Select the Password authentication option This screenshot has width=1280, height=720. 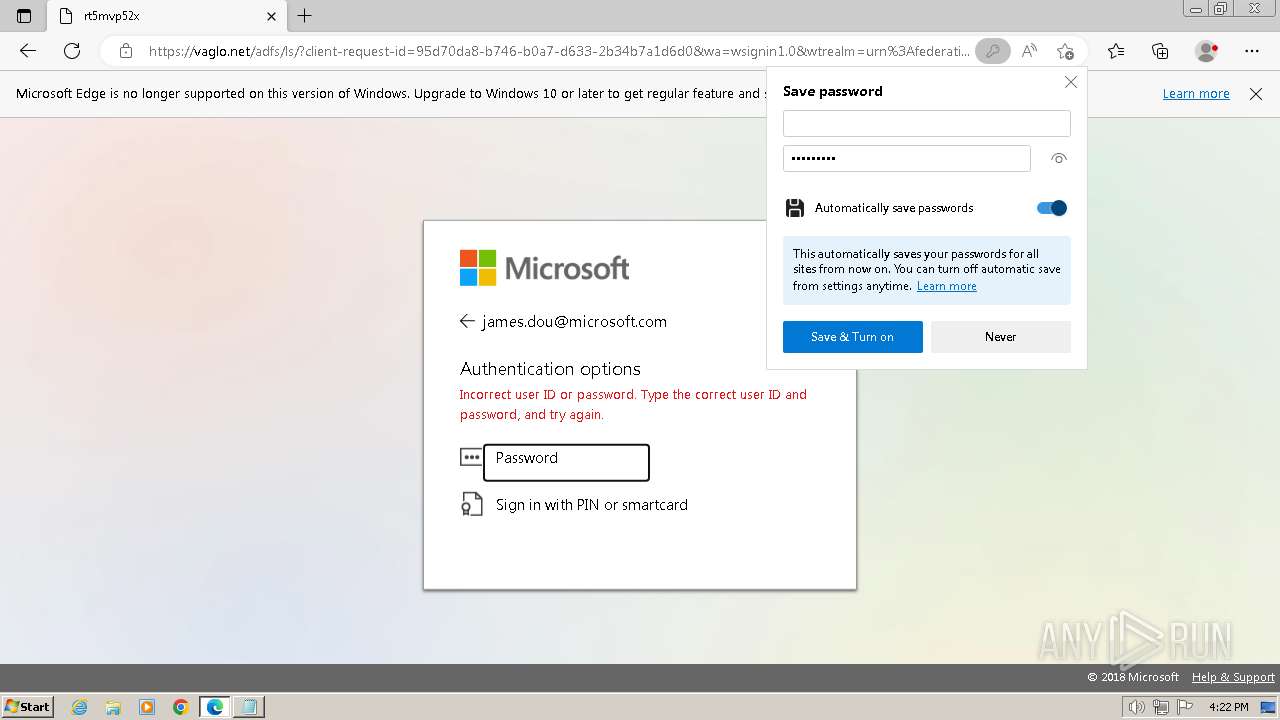click(x=566, y=462)
